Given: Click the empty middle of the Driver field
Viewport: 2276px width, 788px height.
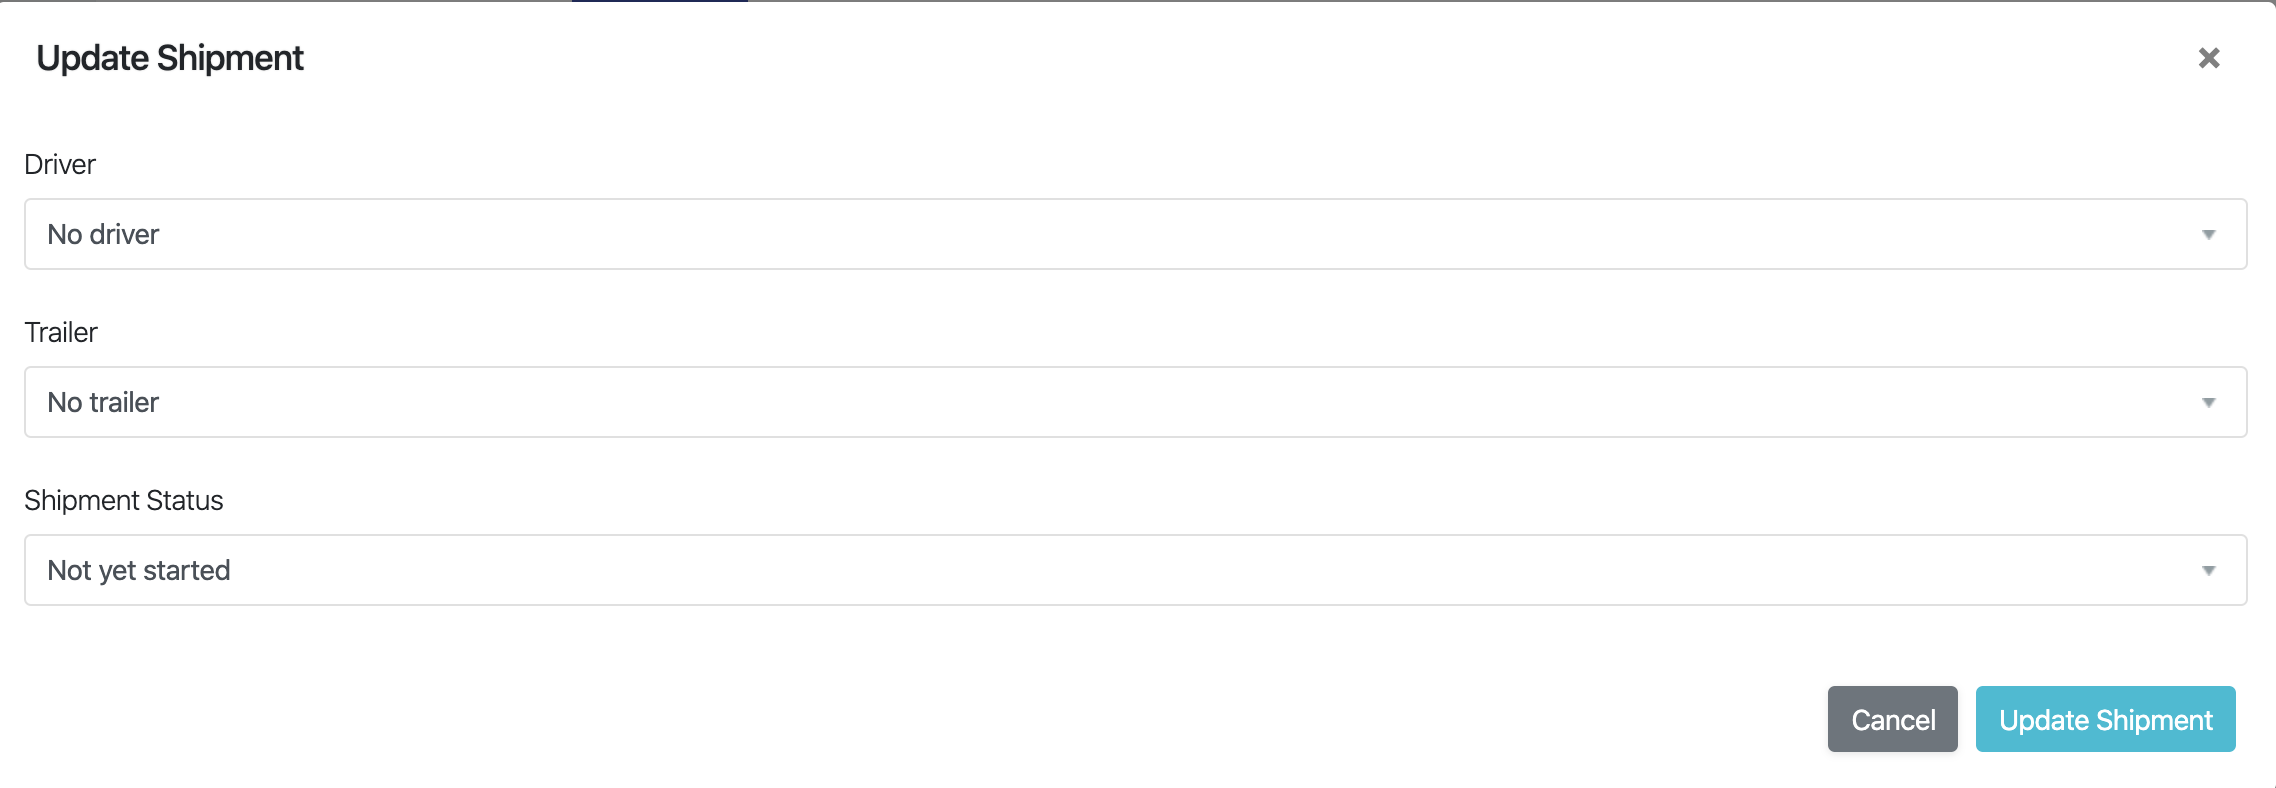Looking at the screenshot, I should (1135, 234).
